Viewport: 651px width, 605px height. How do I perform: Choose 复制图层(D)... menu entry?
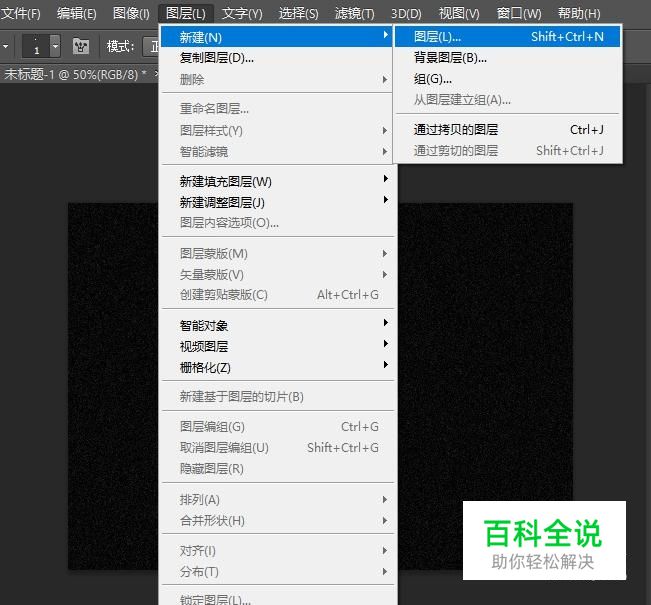point(277,58)
